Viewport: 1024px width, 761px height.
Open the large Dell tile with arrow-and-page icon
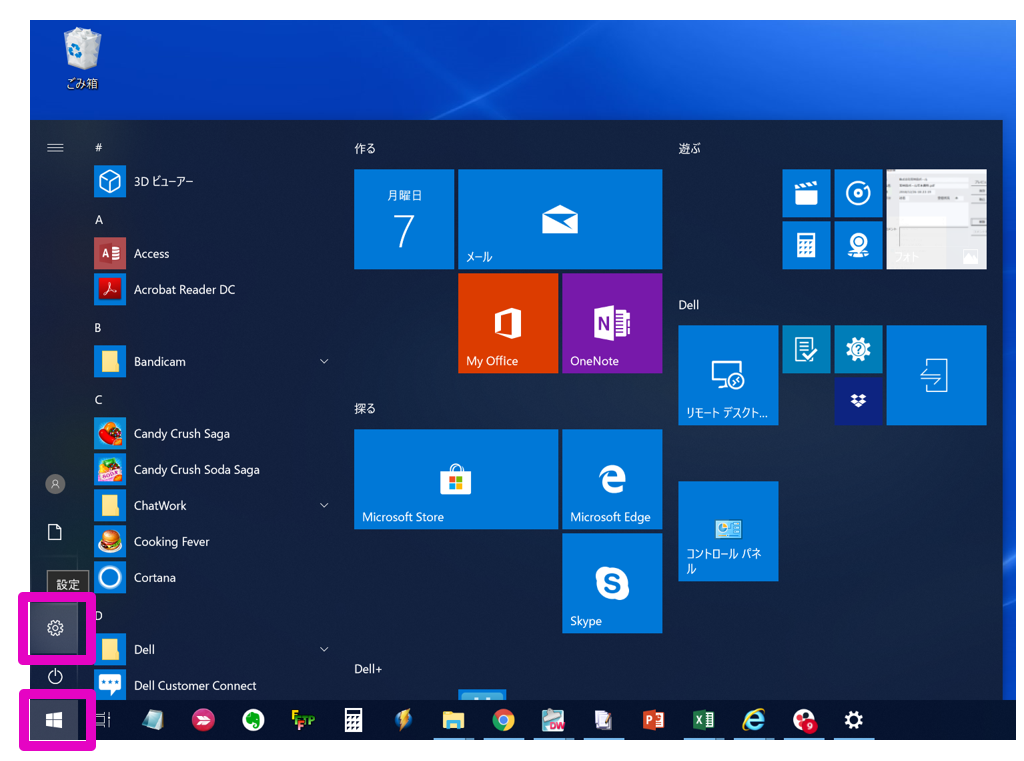(936, 375)
